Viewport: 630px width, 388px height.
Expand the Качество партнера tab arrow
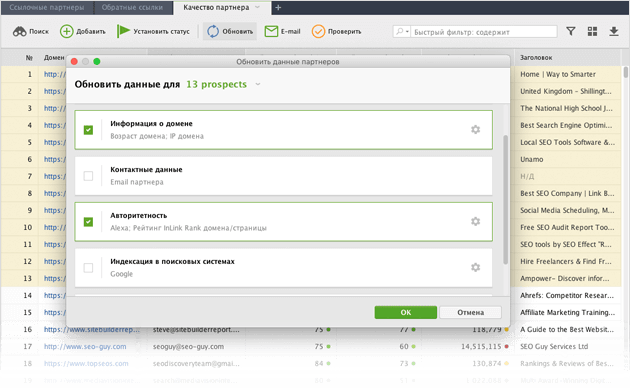(x=258, y=7)
